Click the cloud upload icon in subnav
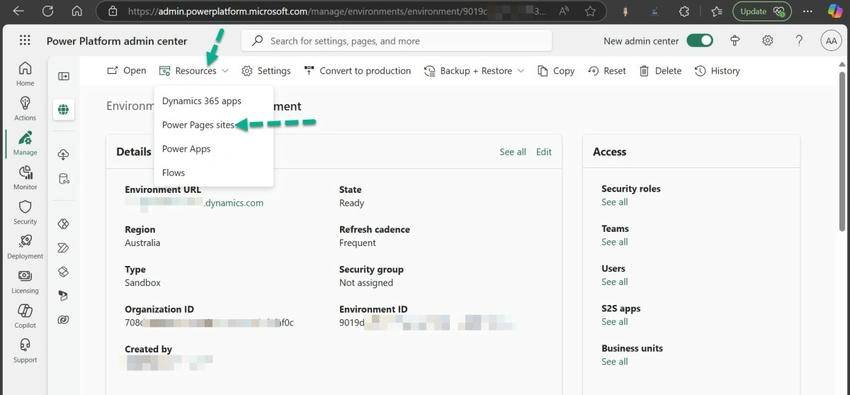The width and height of the screenshot is (850, 395). click(x=63, y=155)
